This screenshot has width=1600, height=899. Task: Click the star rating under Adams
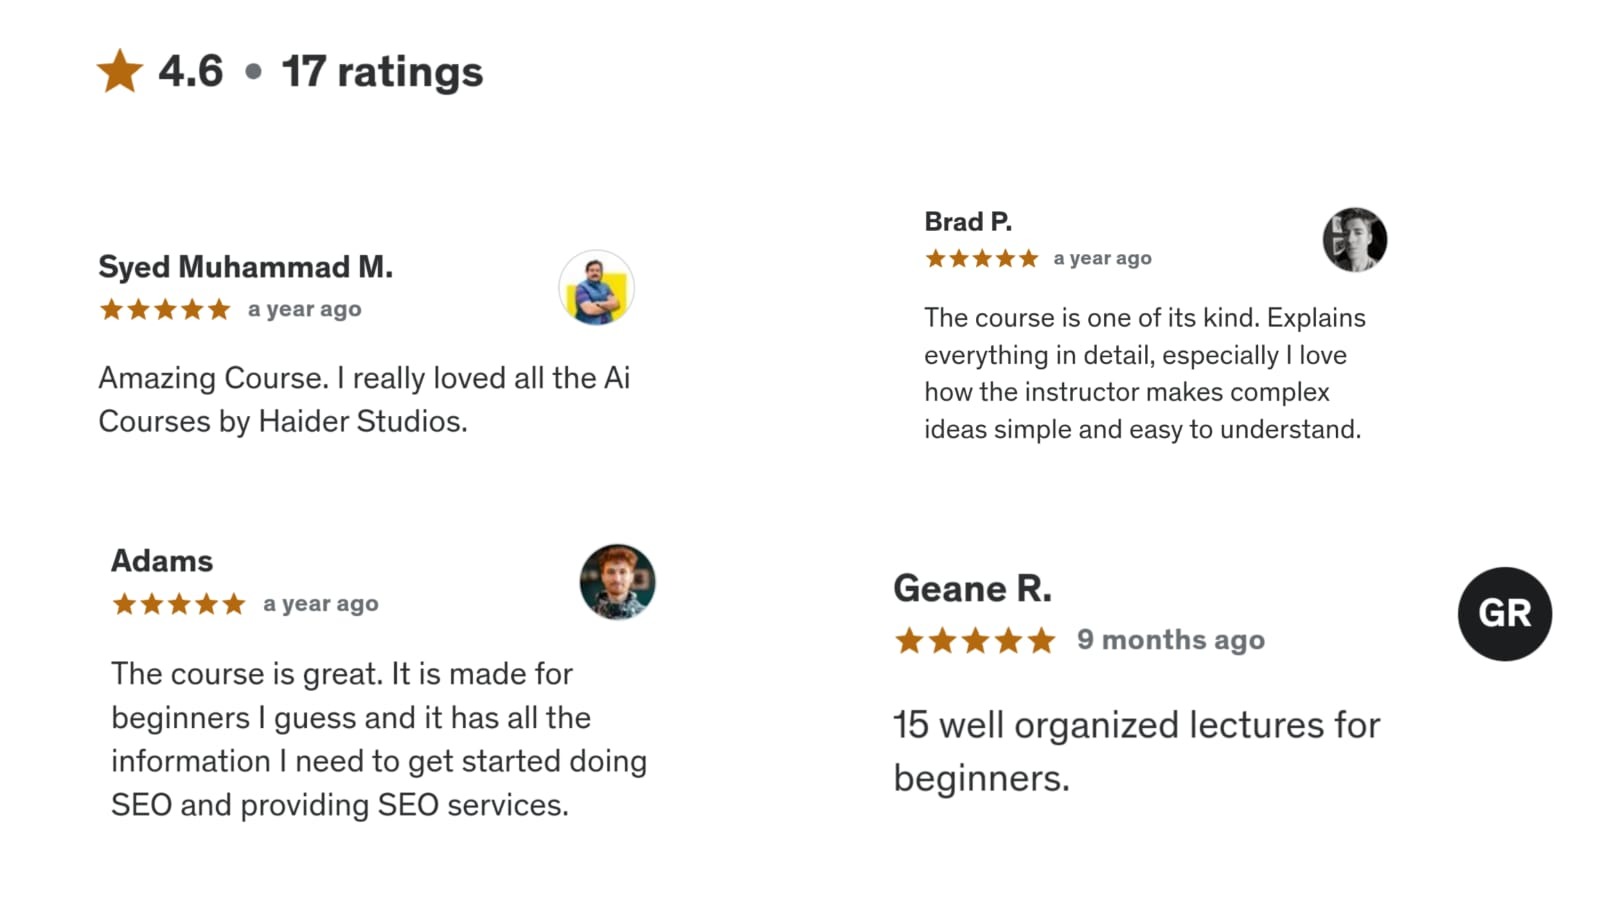(x=179, y=604)
